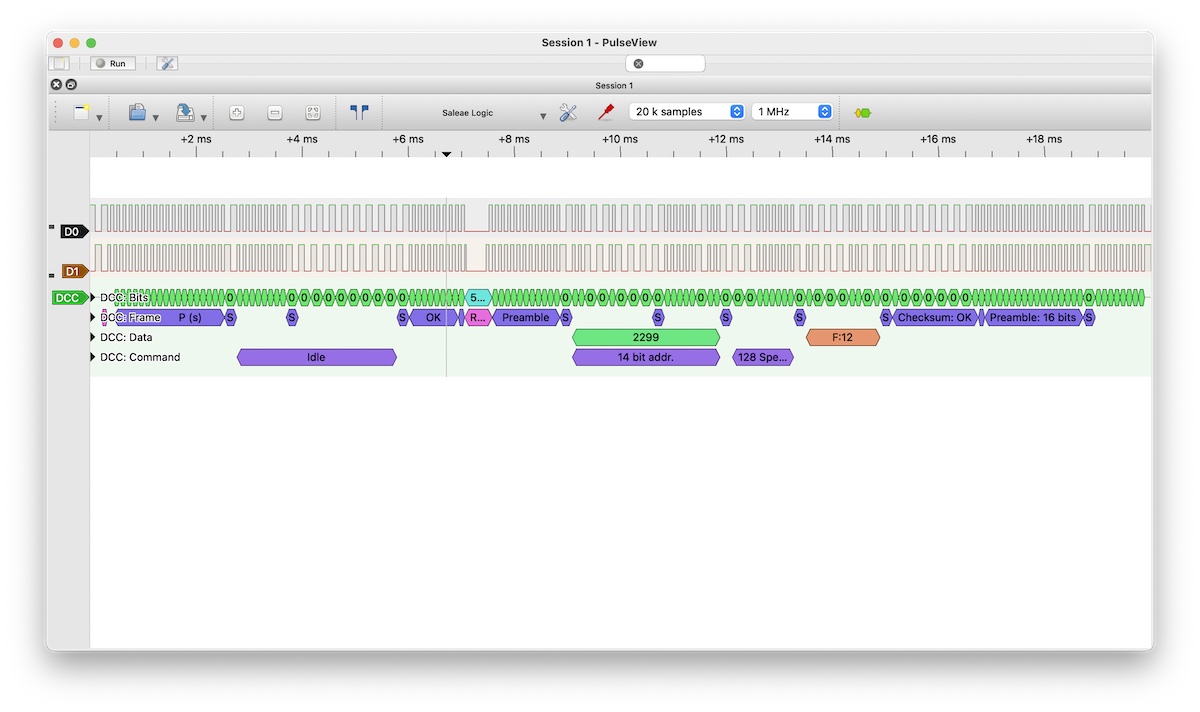Click the add protocol decoder icon
This screenshot has width=1200, height=712.
click(x=862, y=113)
